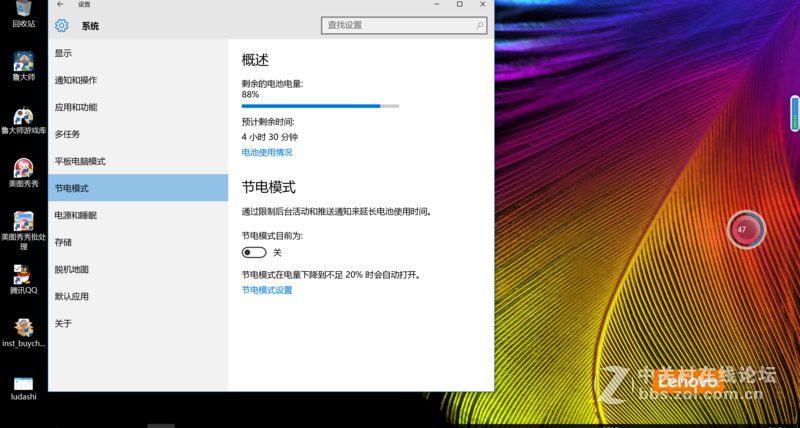Open the 美图秀秀批处理 desktop shortcut
Screen dimensions: 800x428
tap(23, 231)
